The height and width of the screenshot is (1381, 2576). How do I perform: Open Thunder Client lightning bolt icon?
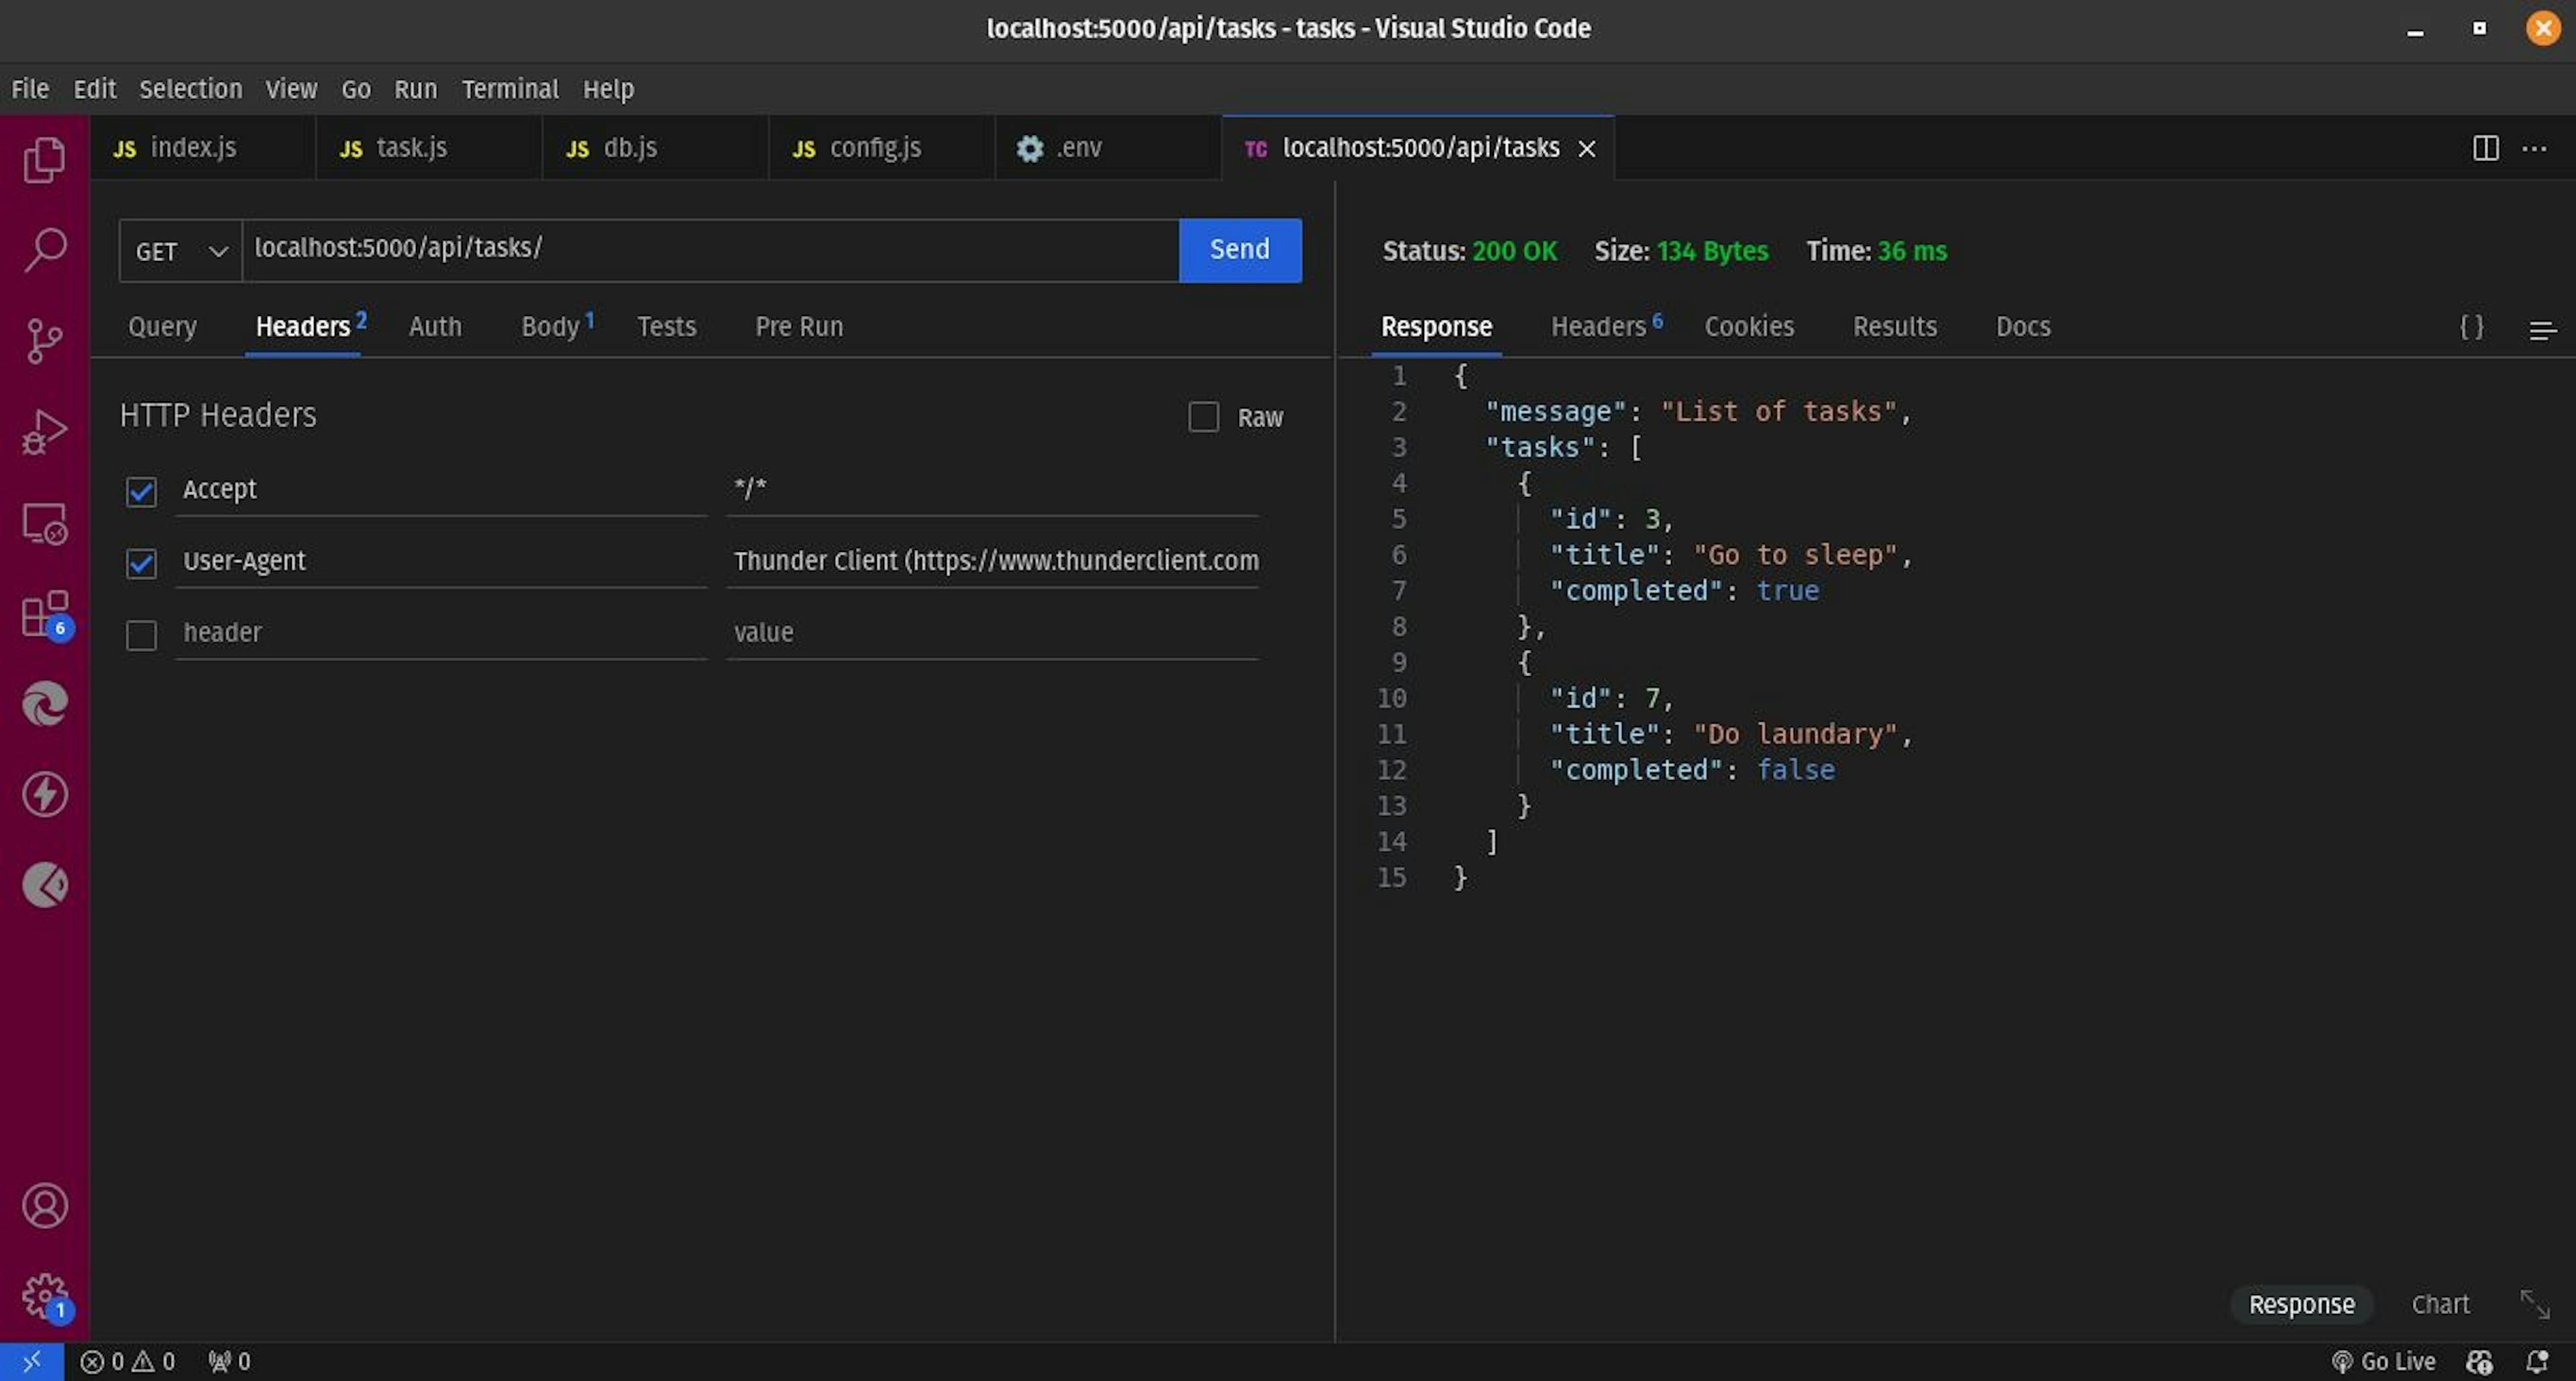[44, 795]
